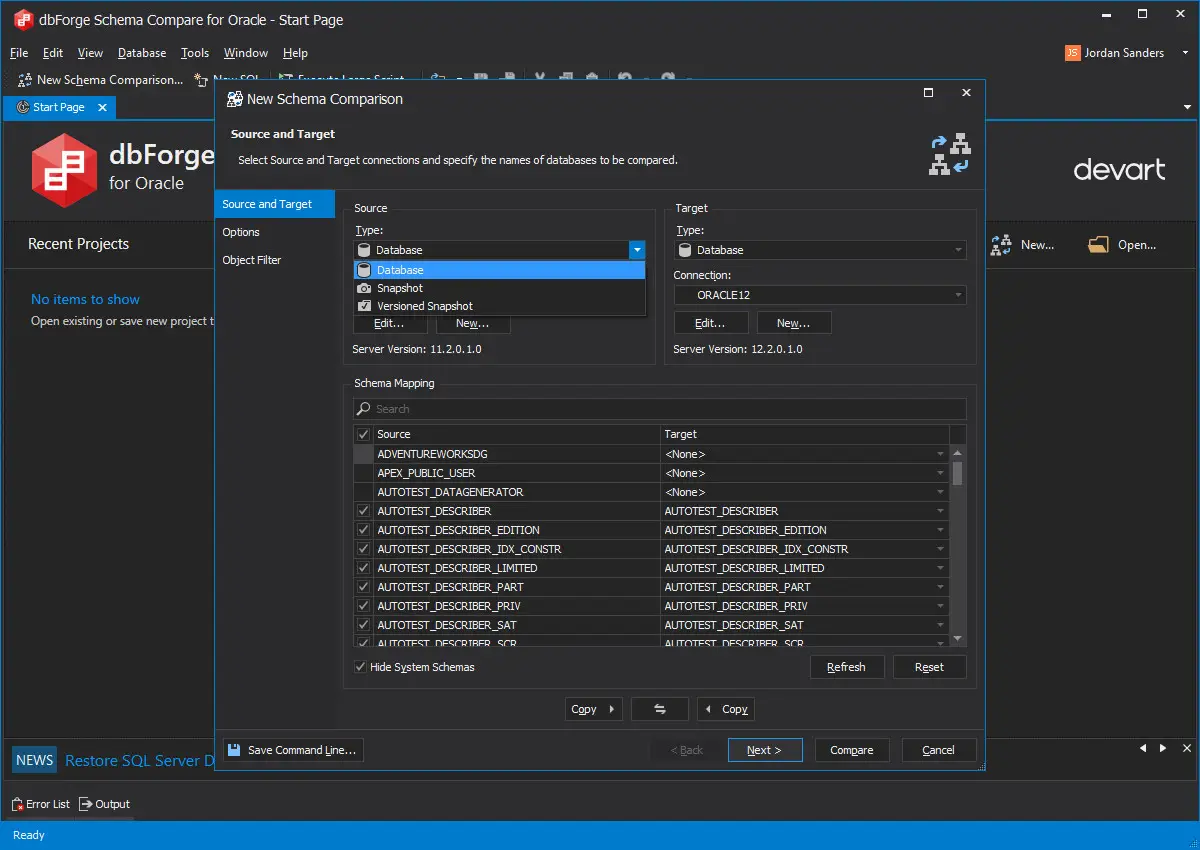Expand target dropdown for ADVENTUREWORKSDG row
The image size is (1200, 850).
point(940,454)
